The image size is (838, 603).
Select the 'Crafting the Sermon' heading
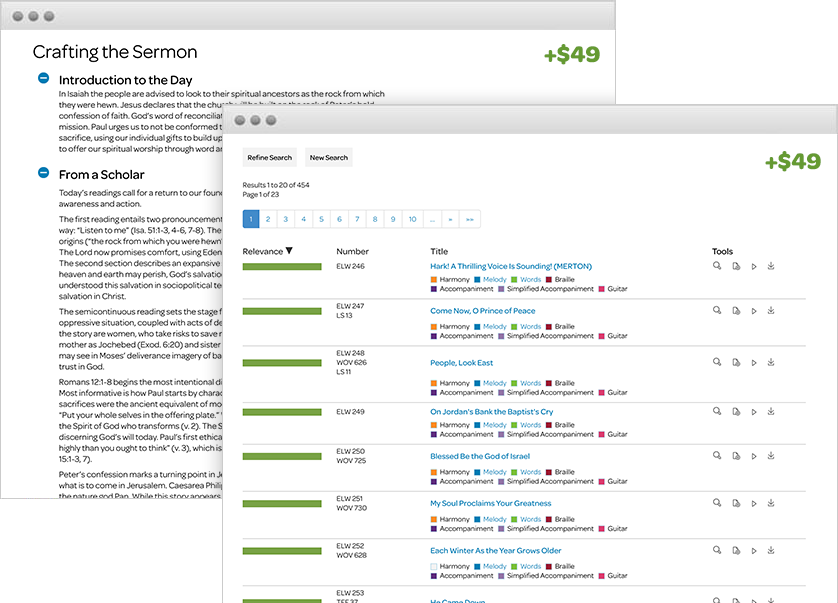click(115, 52)
